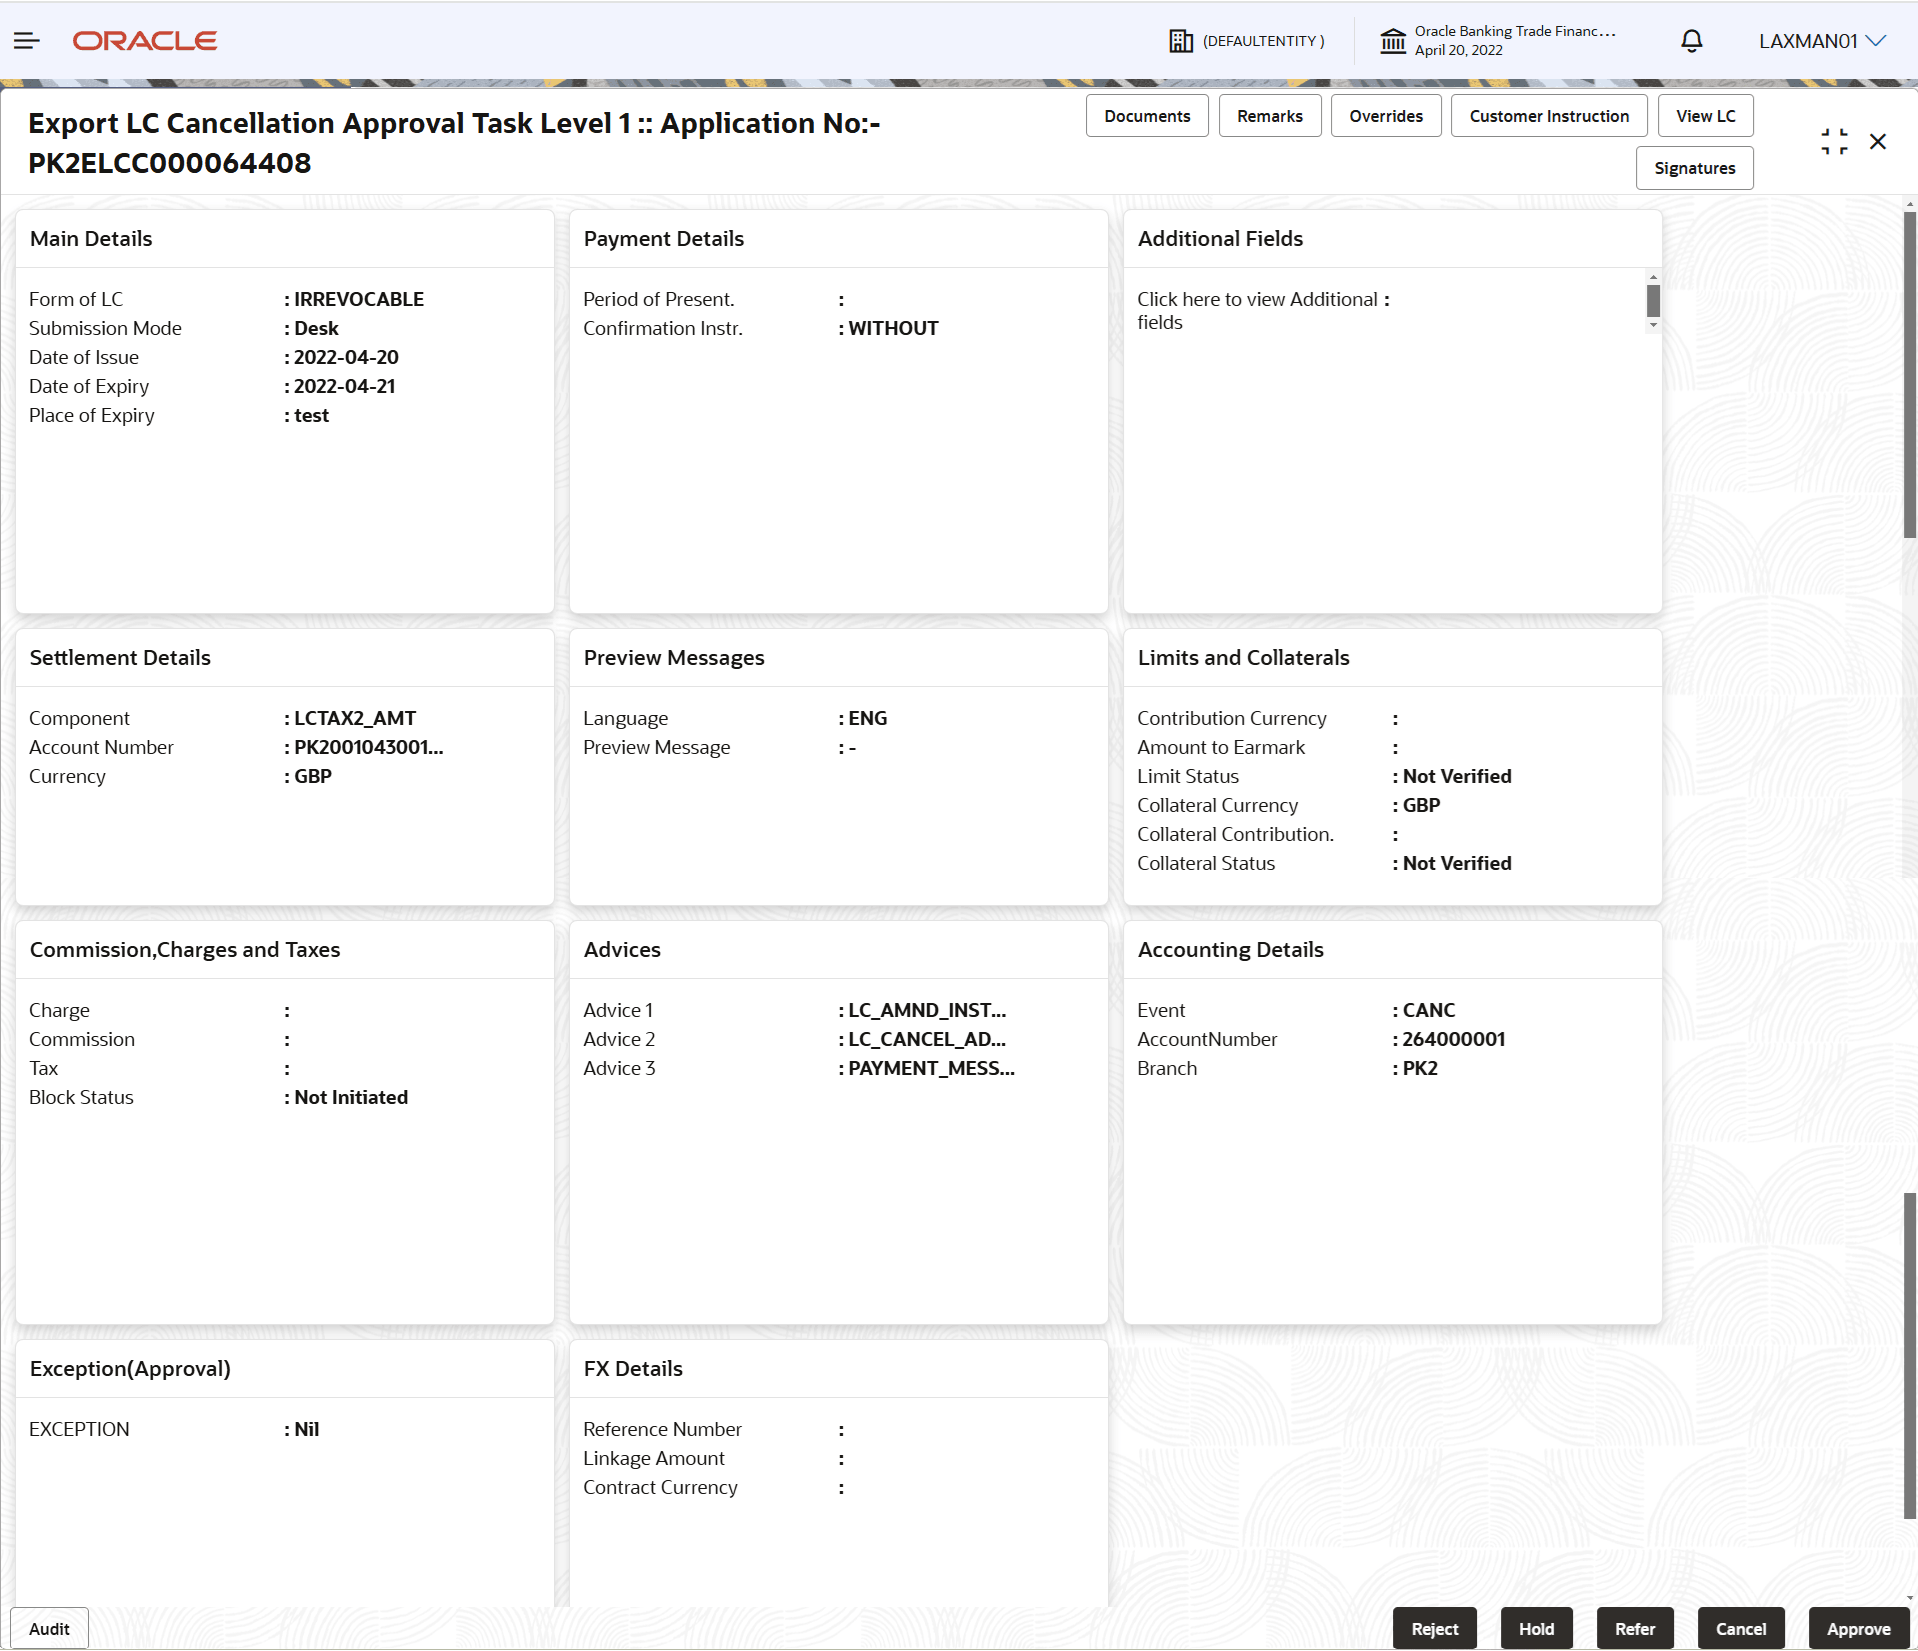Screen dimensions: 1918x1651
Task: Open the Remarks section
Action: [x=1269, y=115]
